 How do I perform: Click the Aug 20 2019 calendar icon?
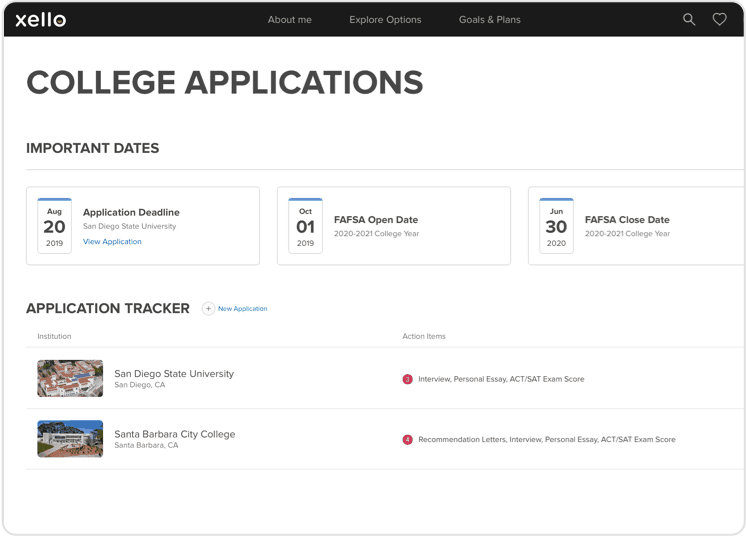(x=54, y=226)
